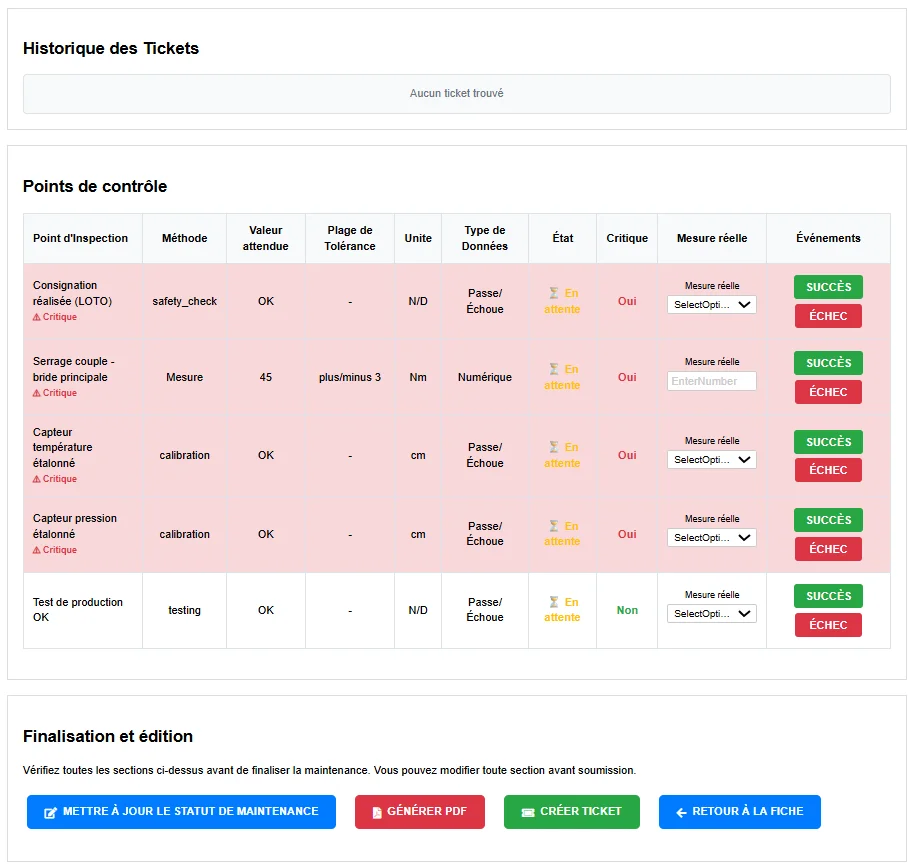Select METTRE À JOUR LE STATUT DE MAINTENANCE
Screen dimensions: 916x865
coord(181,811)
